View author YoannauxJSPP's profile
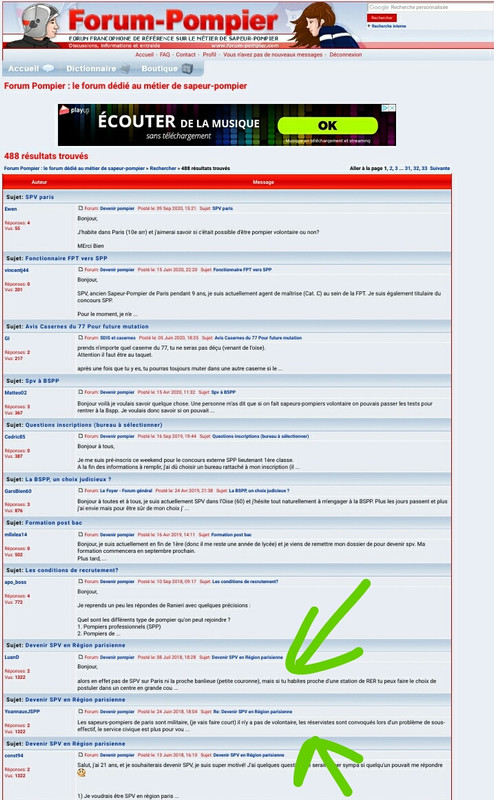 tap(22, 711)
